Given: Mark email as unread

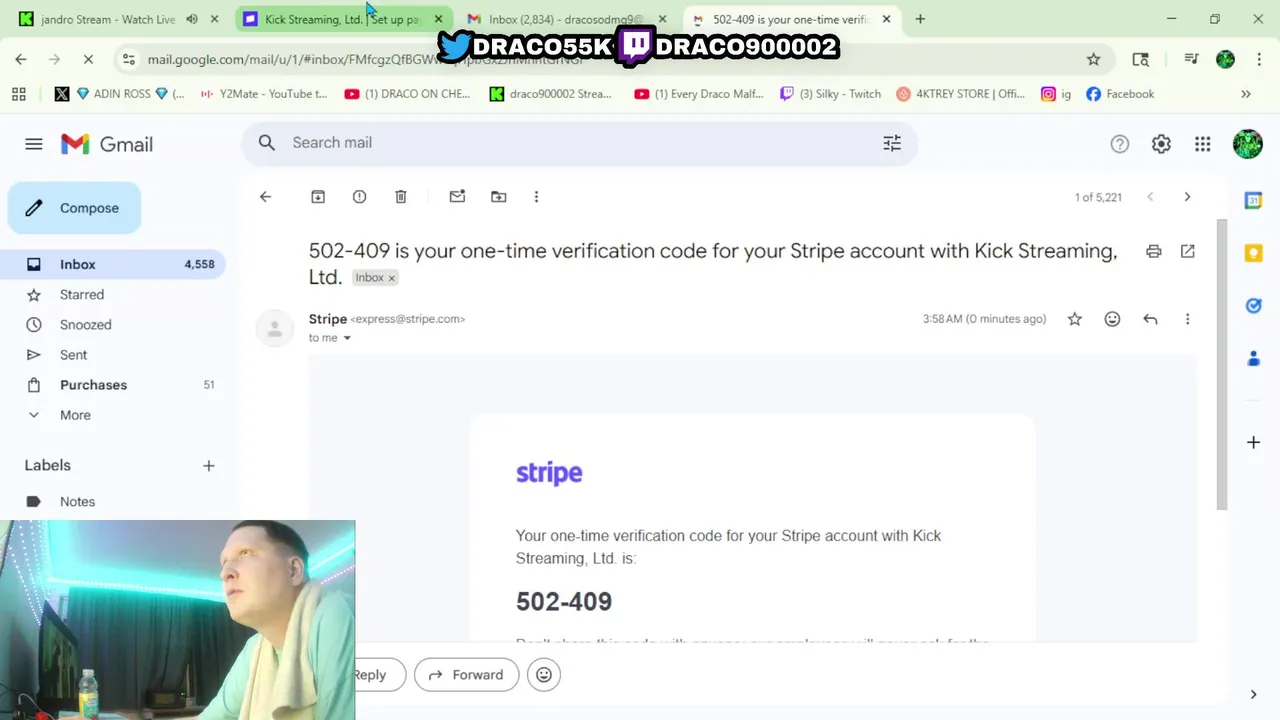Looking at the screenshot, I should [x=457, y=197].
